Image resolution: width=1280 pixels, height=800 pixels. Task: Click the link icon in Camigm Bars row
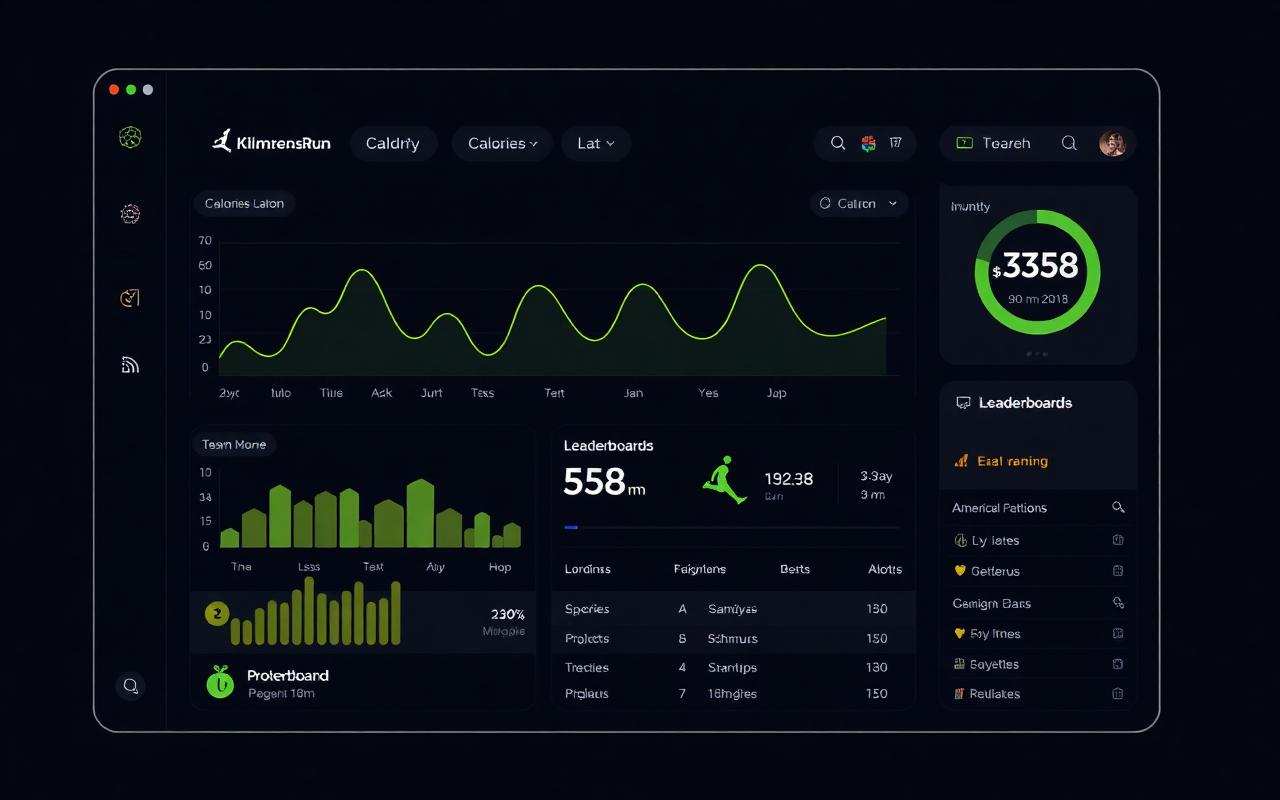click(1118, 603)
